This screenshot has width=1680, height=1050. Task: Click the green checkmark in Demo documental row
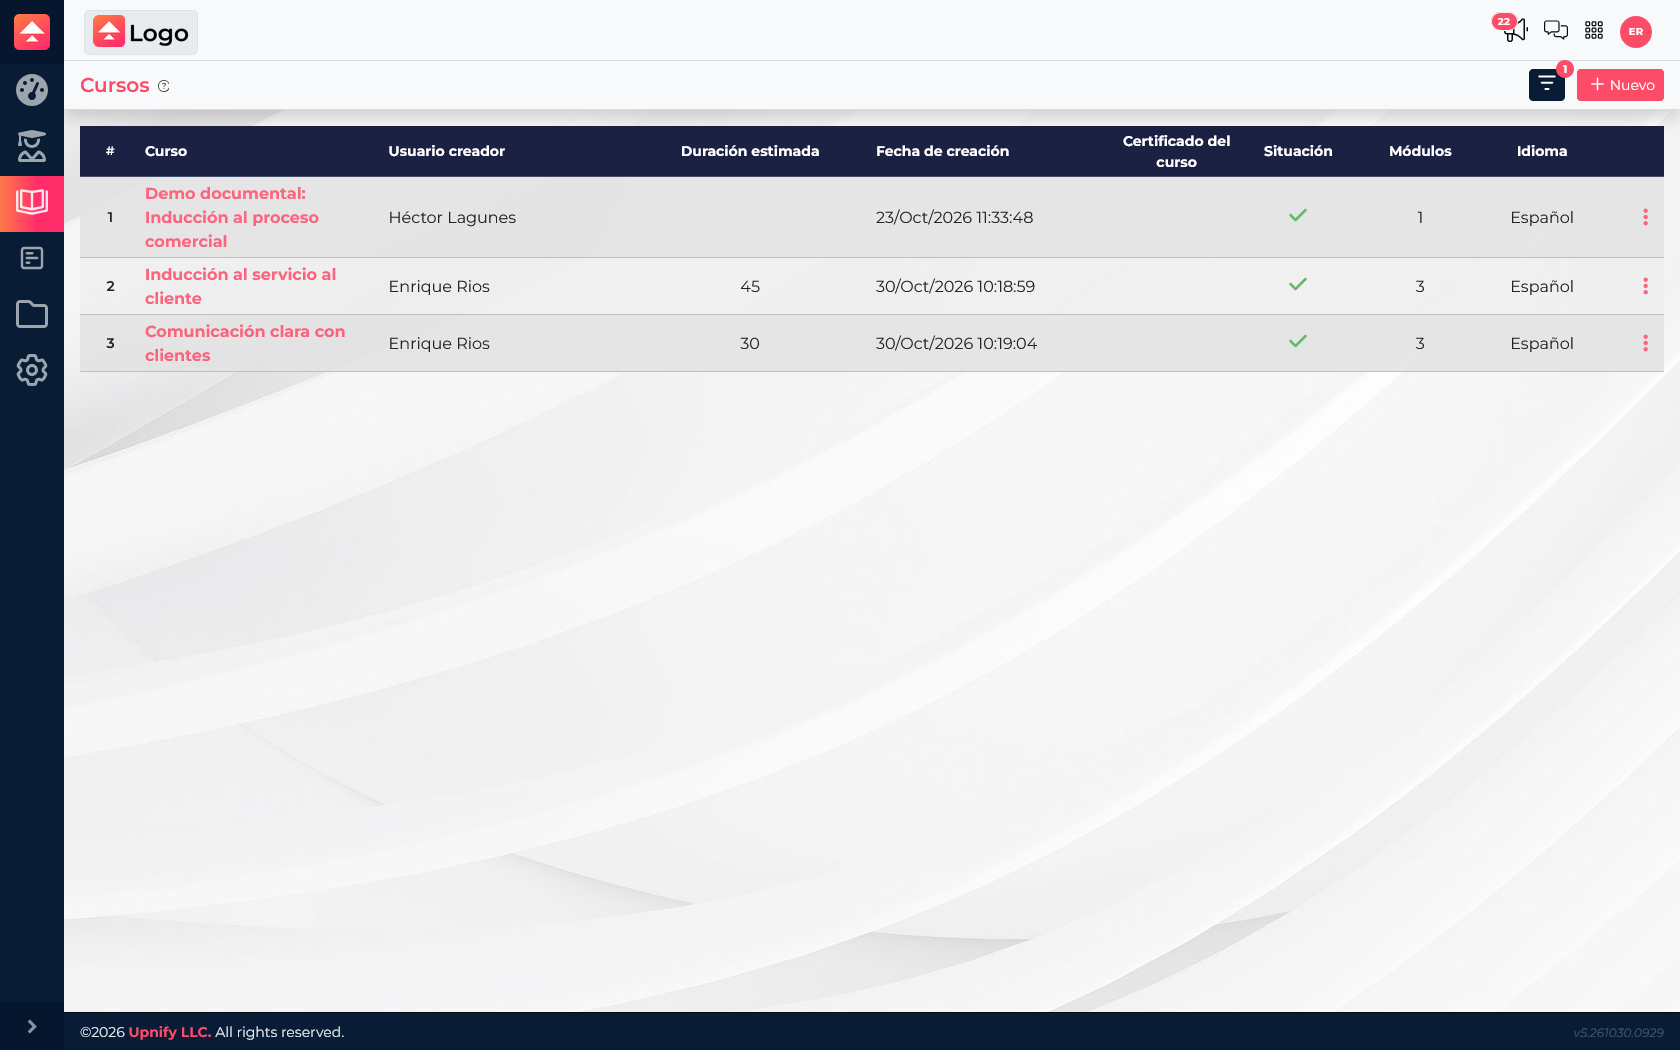pos(1298,216)
